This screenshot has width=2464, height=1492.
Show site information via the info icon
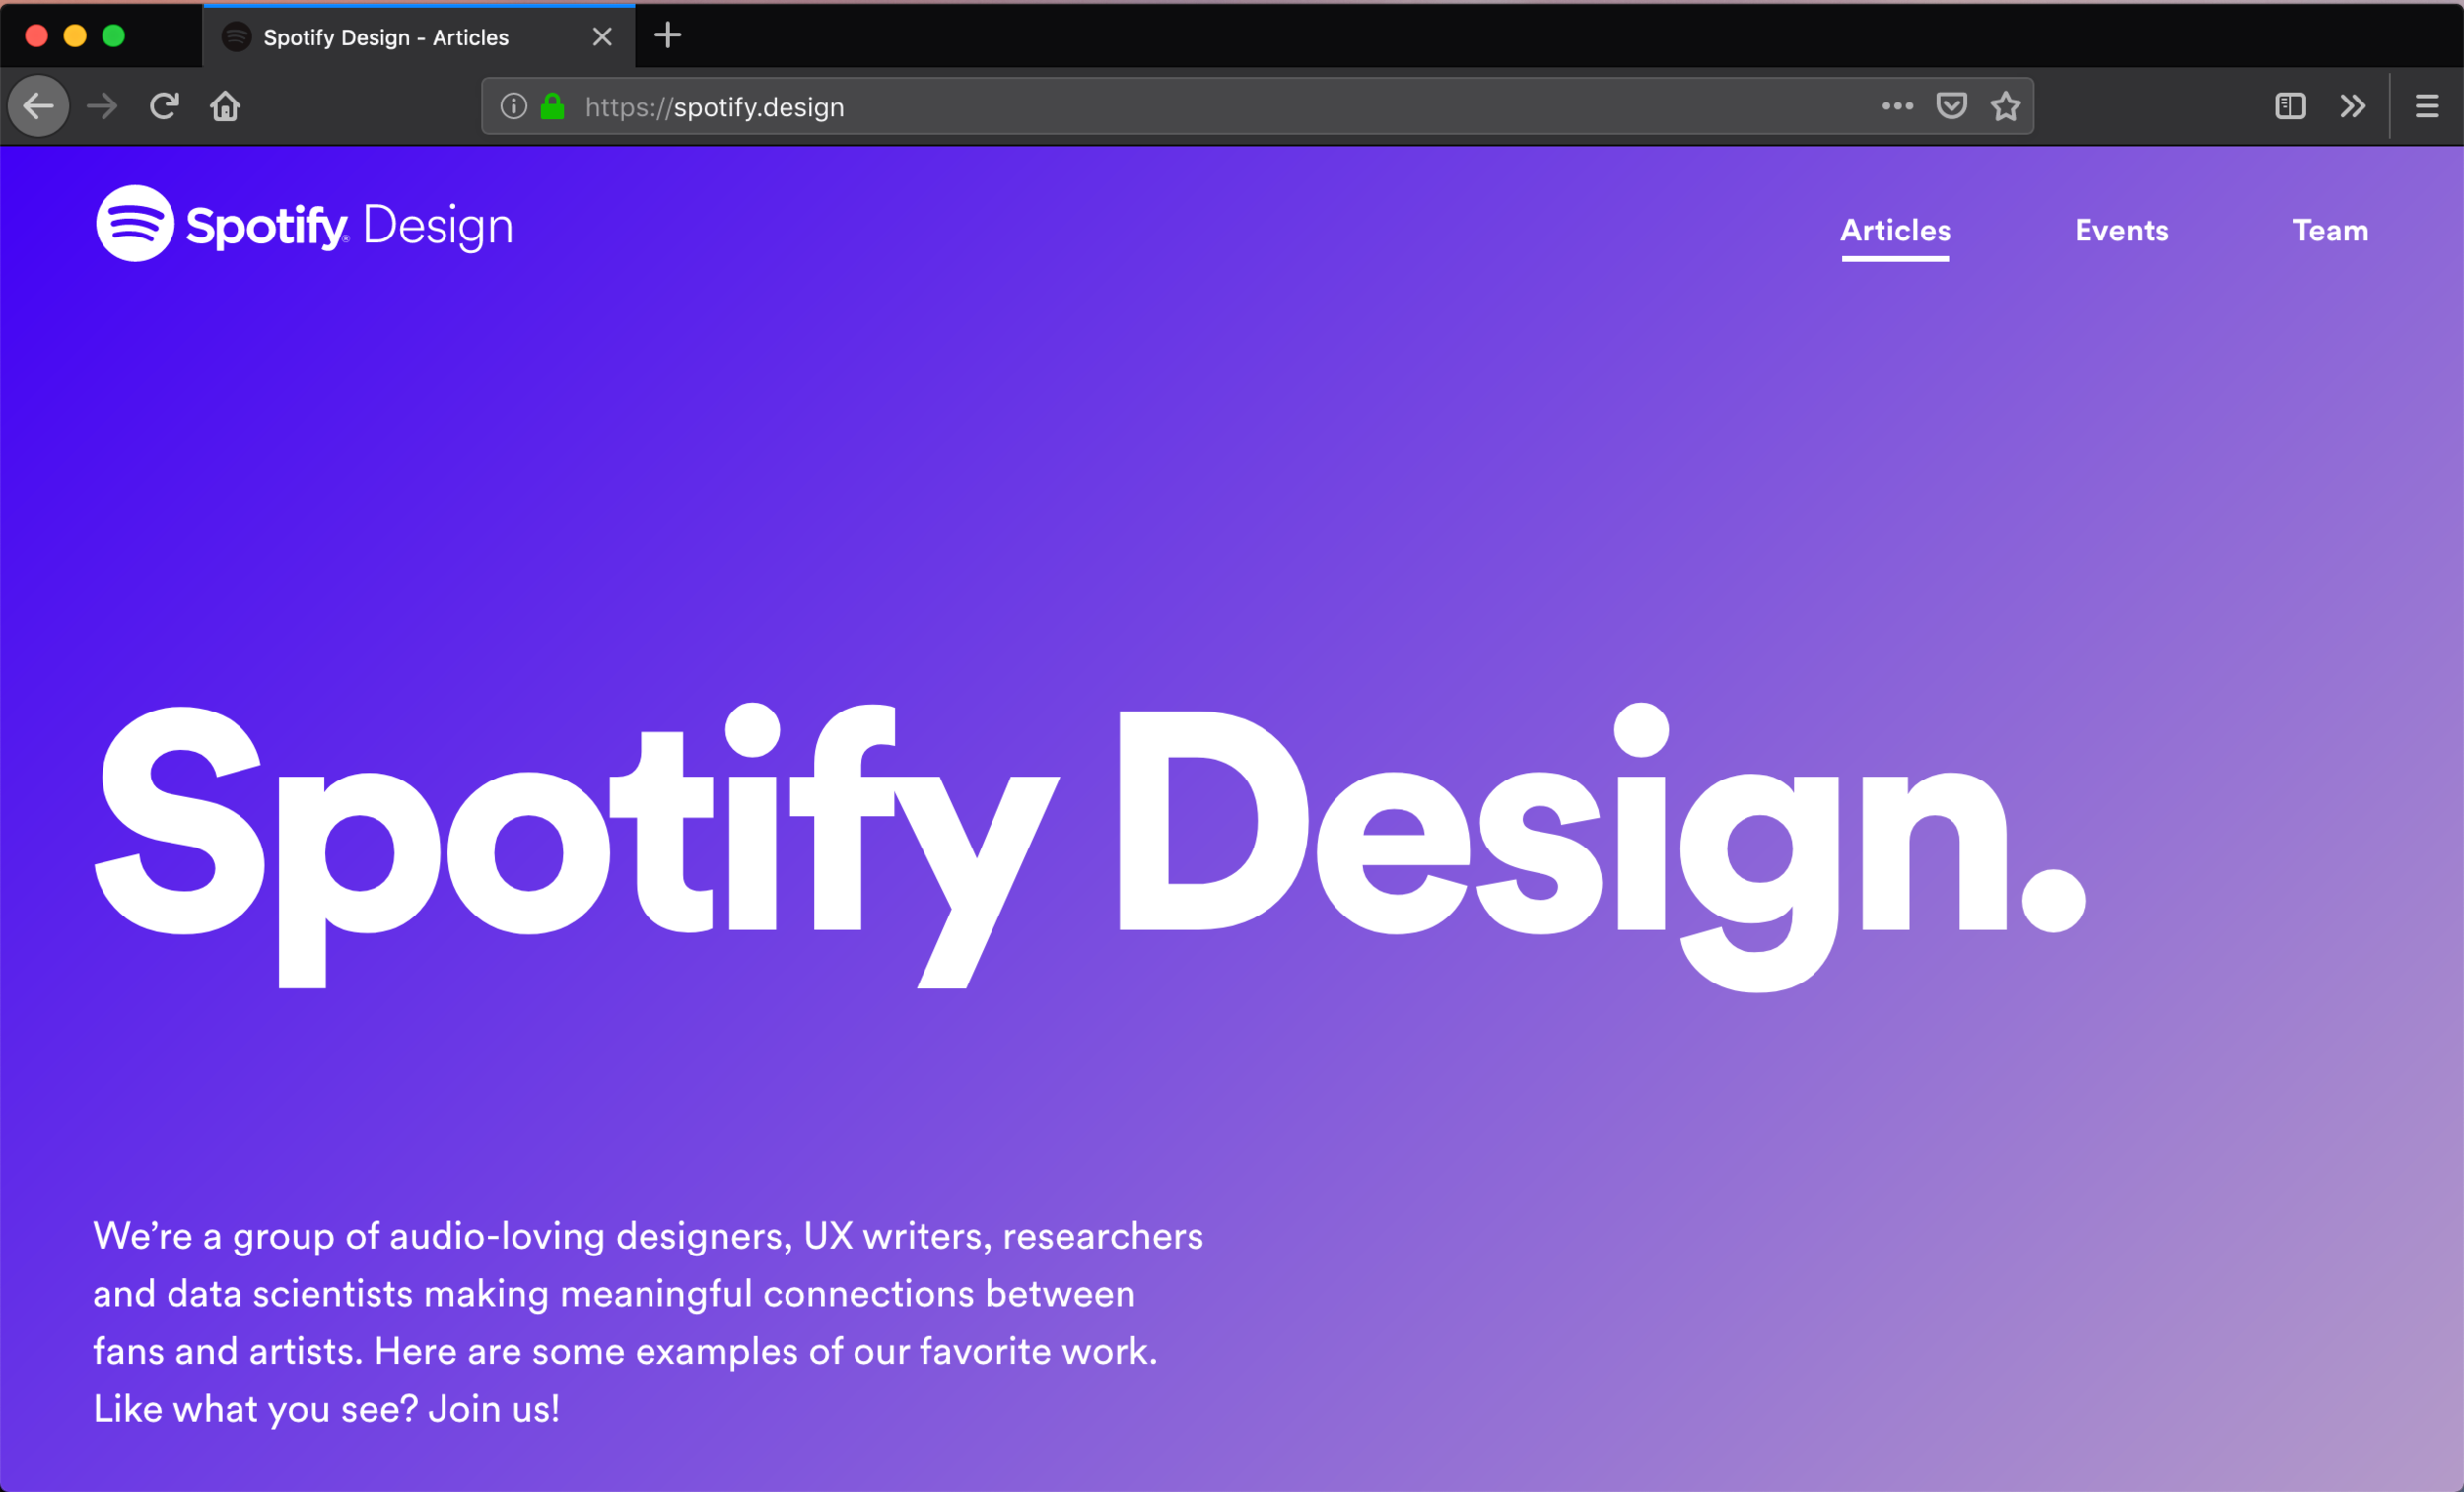tap(513, 106)
